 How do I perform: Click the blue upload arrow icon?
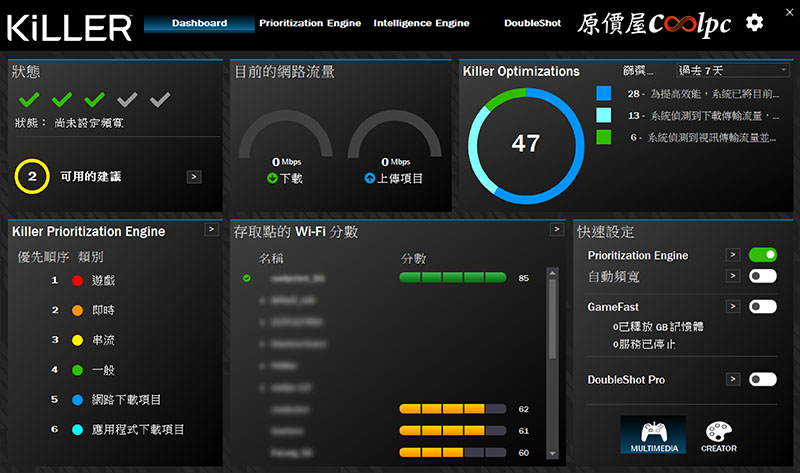(370, 178)
